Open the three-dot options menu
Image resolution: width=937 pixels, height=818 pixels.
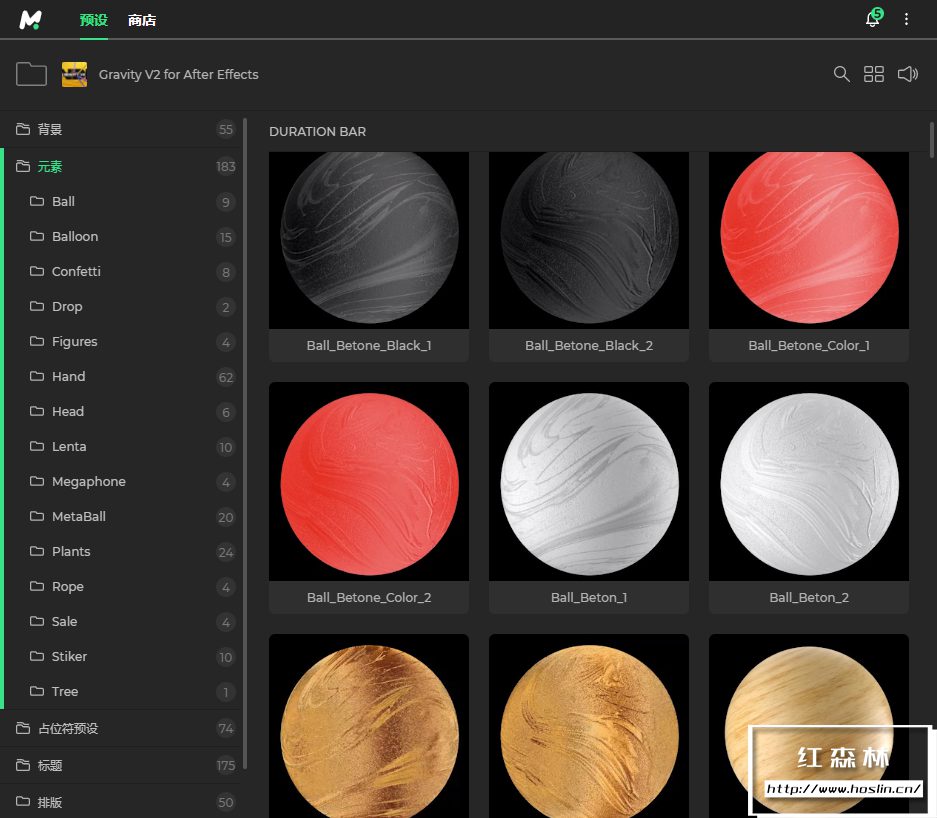point(907,20)
